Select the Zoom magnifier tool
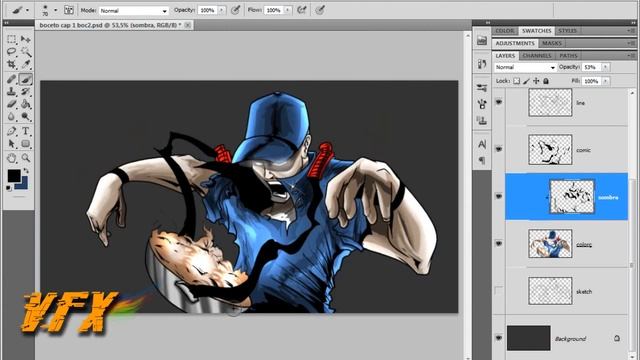Image resolution: width=640 pixels, height=360 pixels. click(26, 158)
